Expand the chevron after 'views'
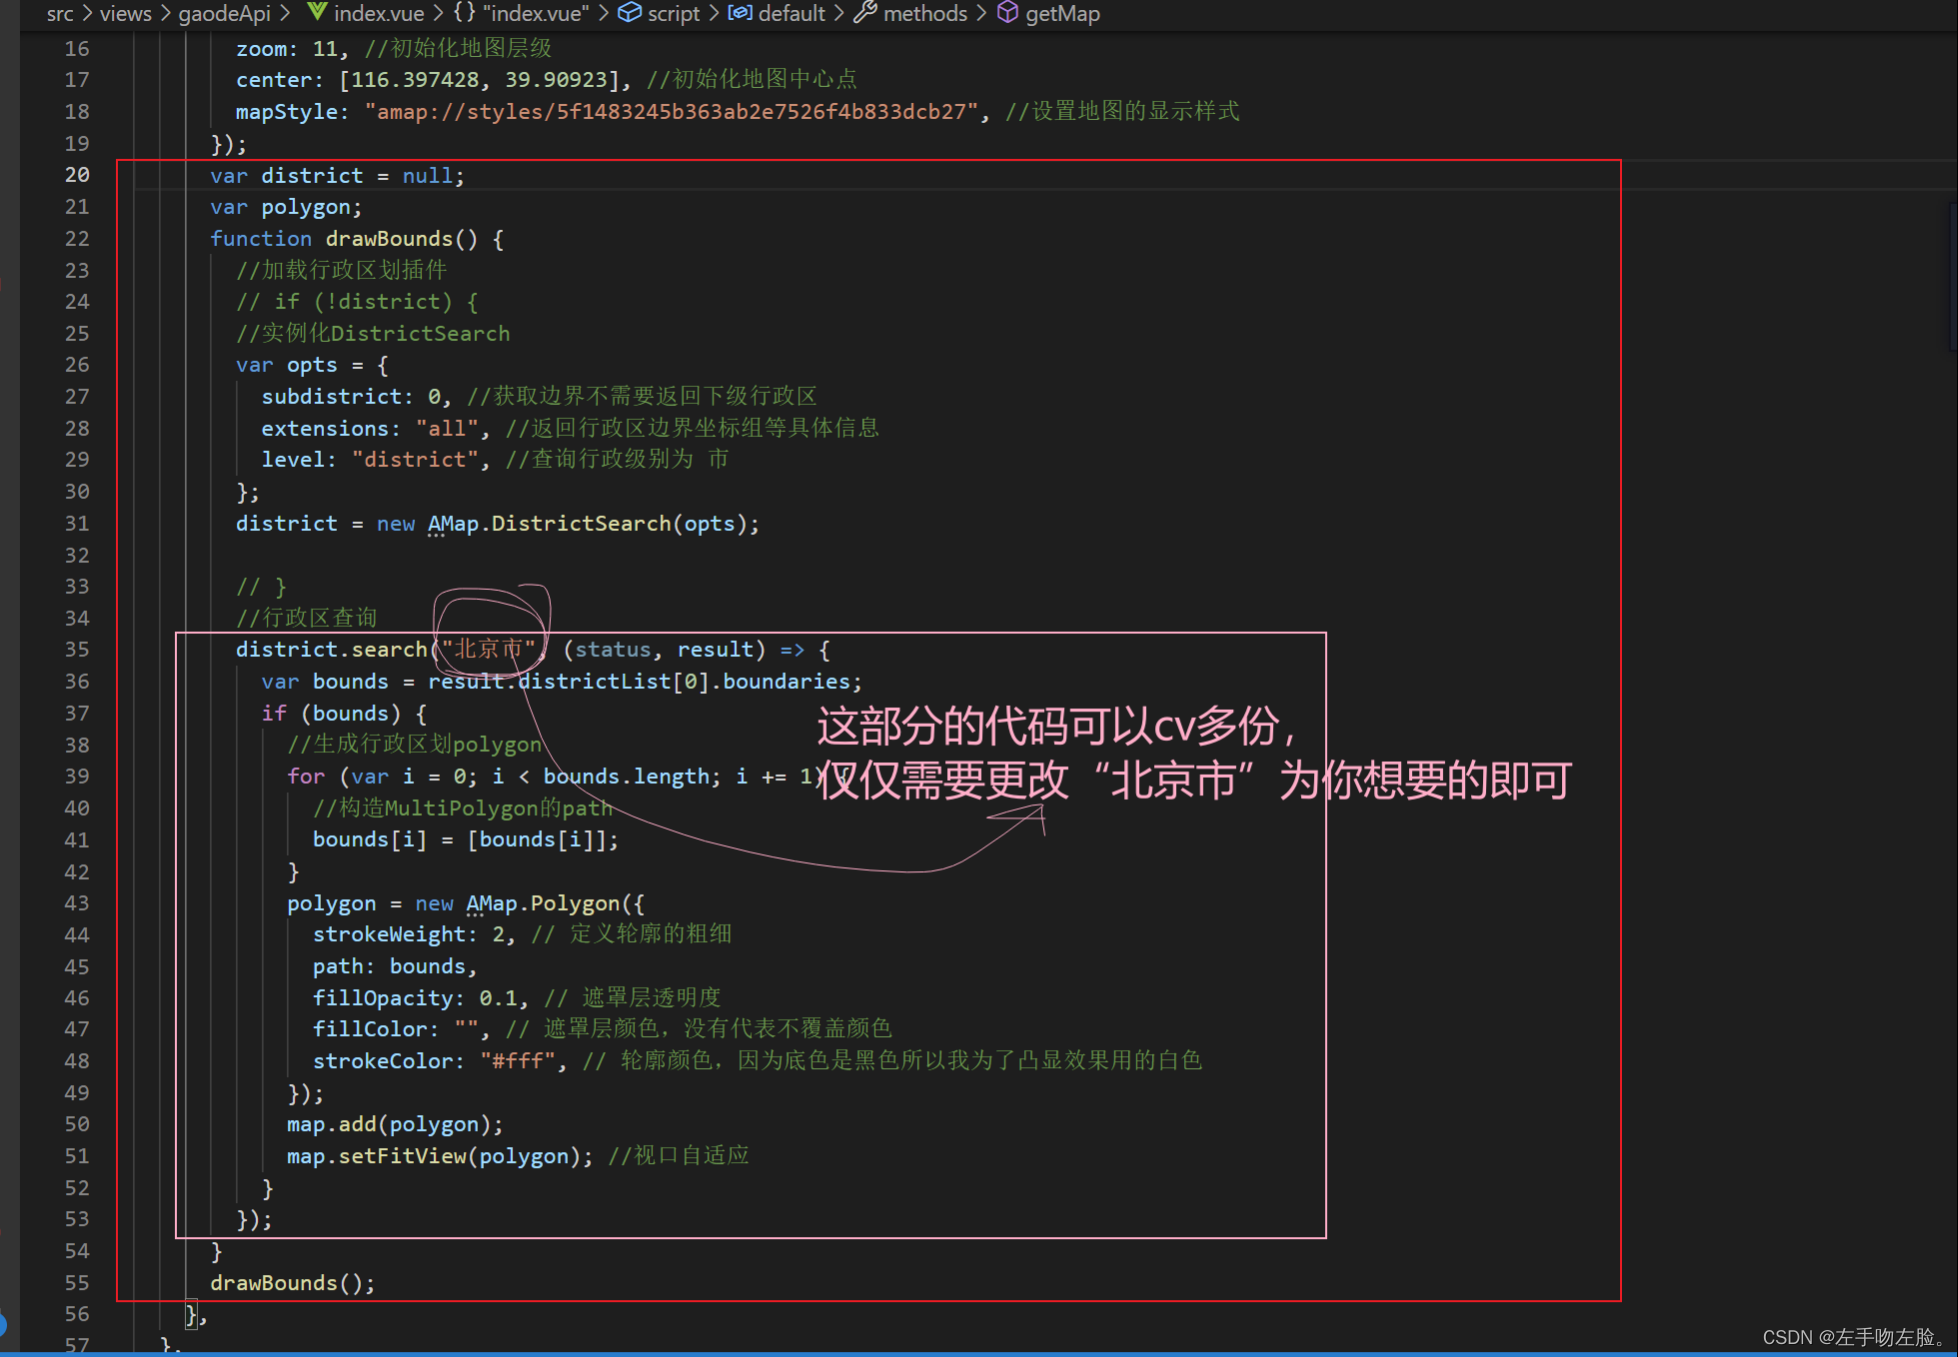This screenshot has height=1357, width=1958. point(165,13)
